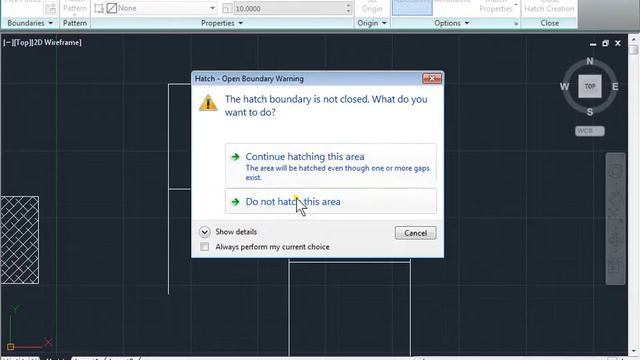Minimize the drawing viewport window
This screenshot has width=640, height=360.
pos(593,43)
